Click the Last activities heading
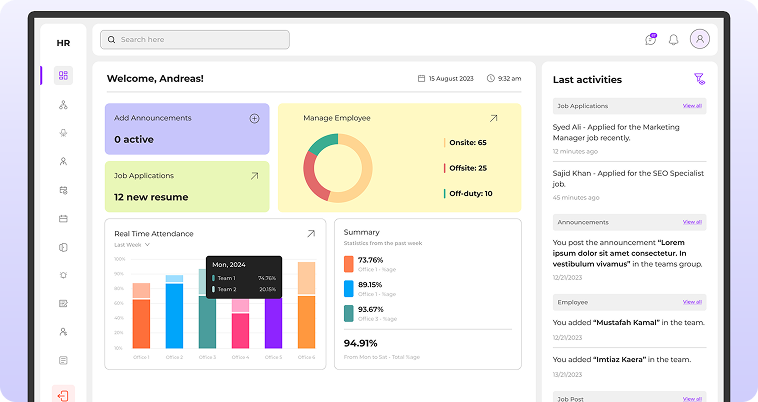 pos(587,80)
